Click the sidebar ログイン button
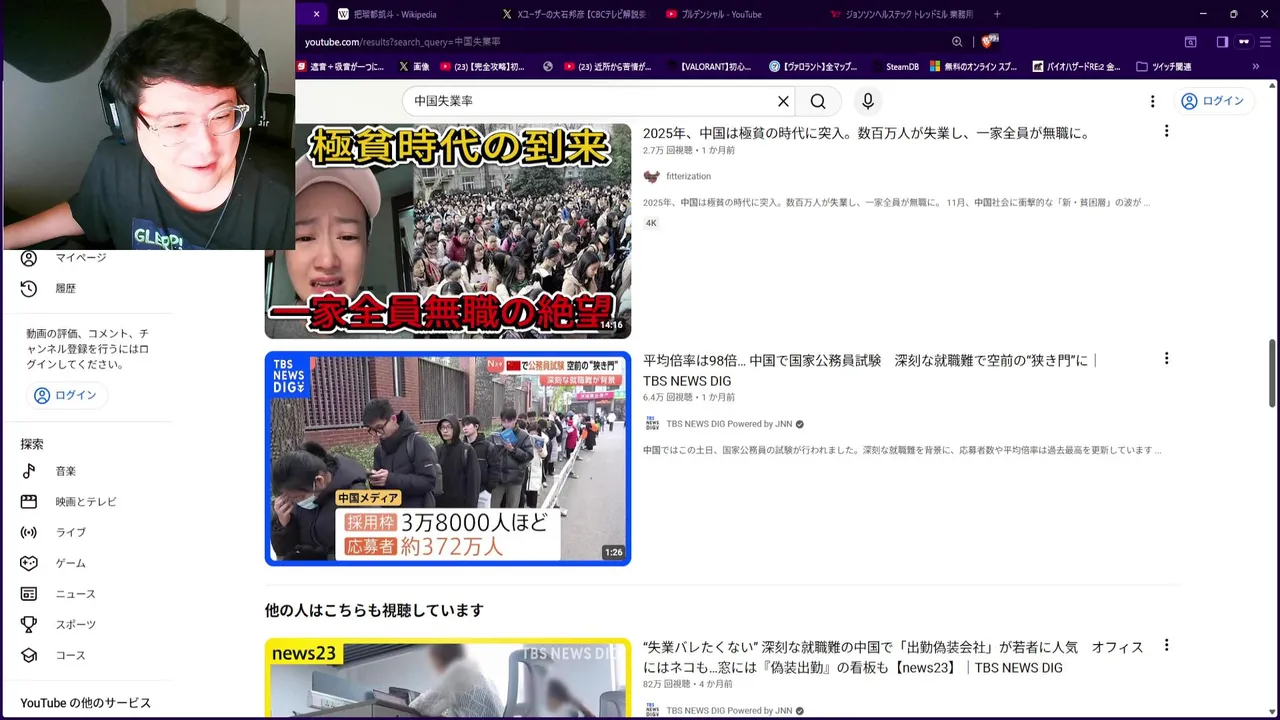Image resolution: width=1280 pixels, height=720 pixels. [66, 395]
